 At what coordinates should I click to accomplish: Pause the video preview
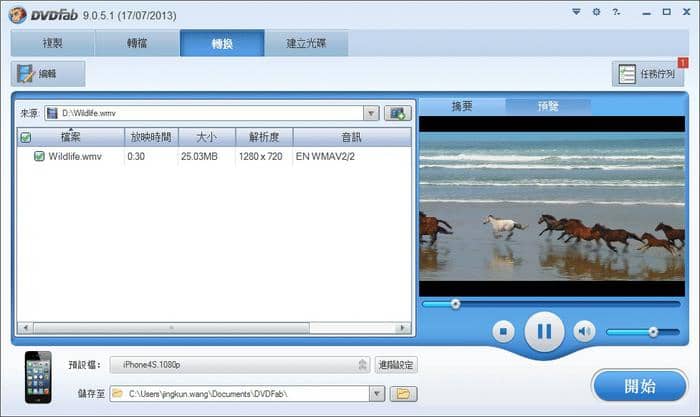[544, 331]
